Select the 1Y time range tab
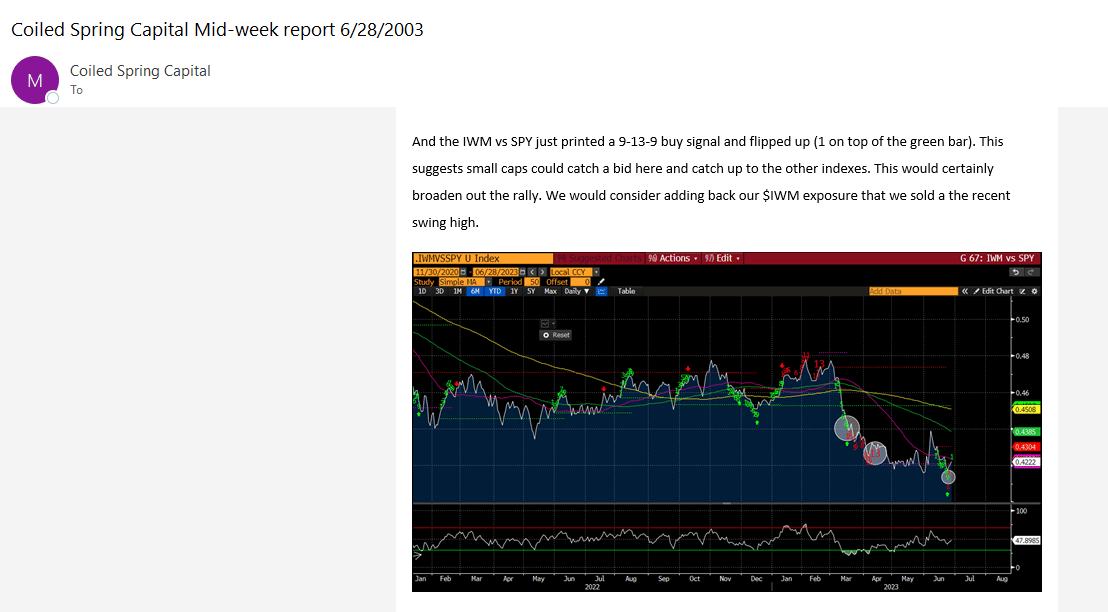This screenshot has height=612, width=1108. tap(514, 291)
